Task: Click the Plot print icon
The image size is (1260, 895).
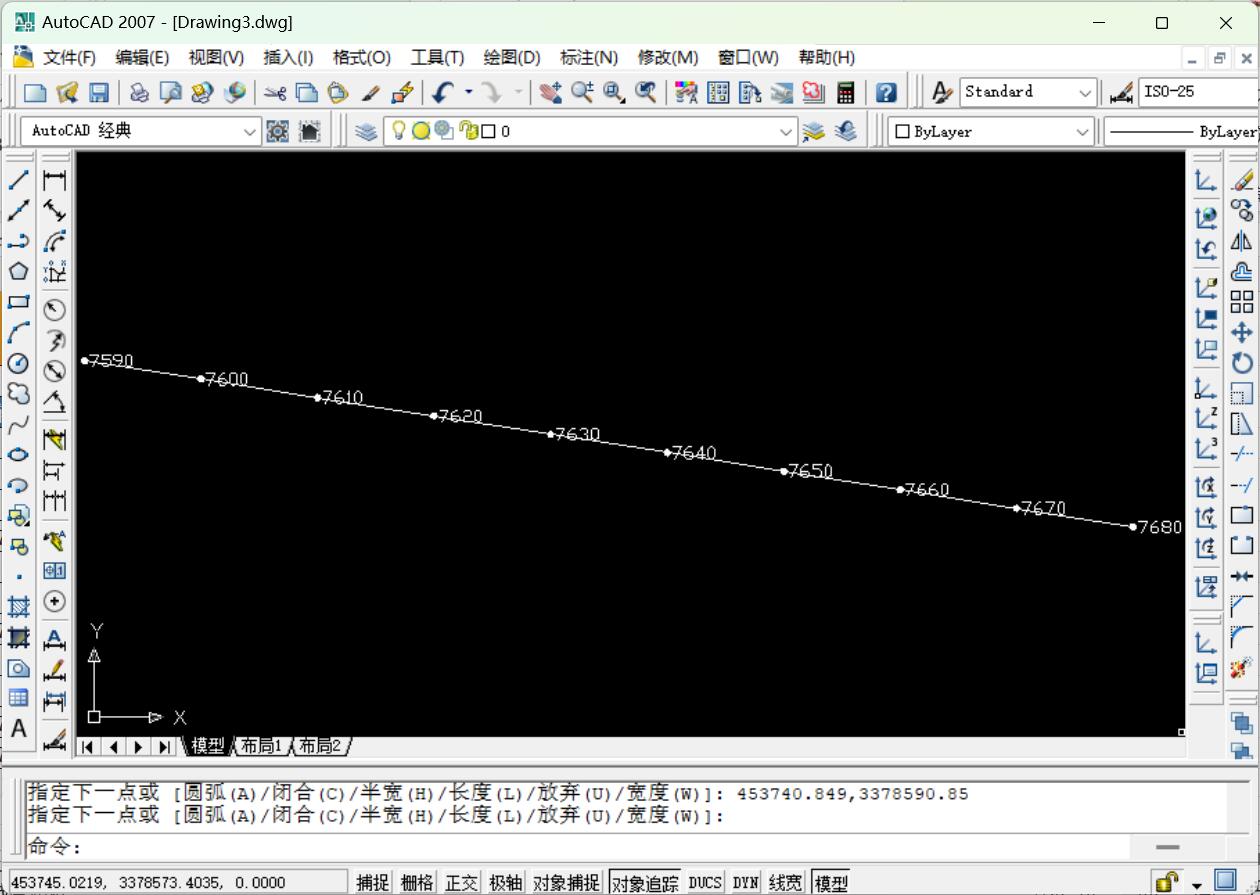Action: coord(139,93)
